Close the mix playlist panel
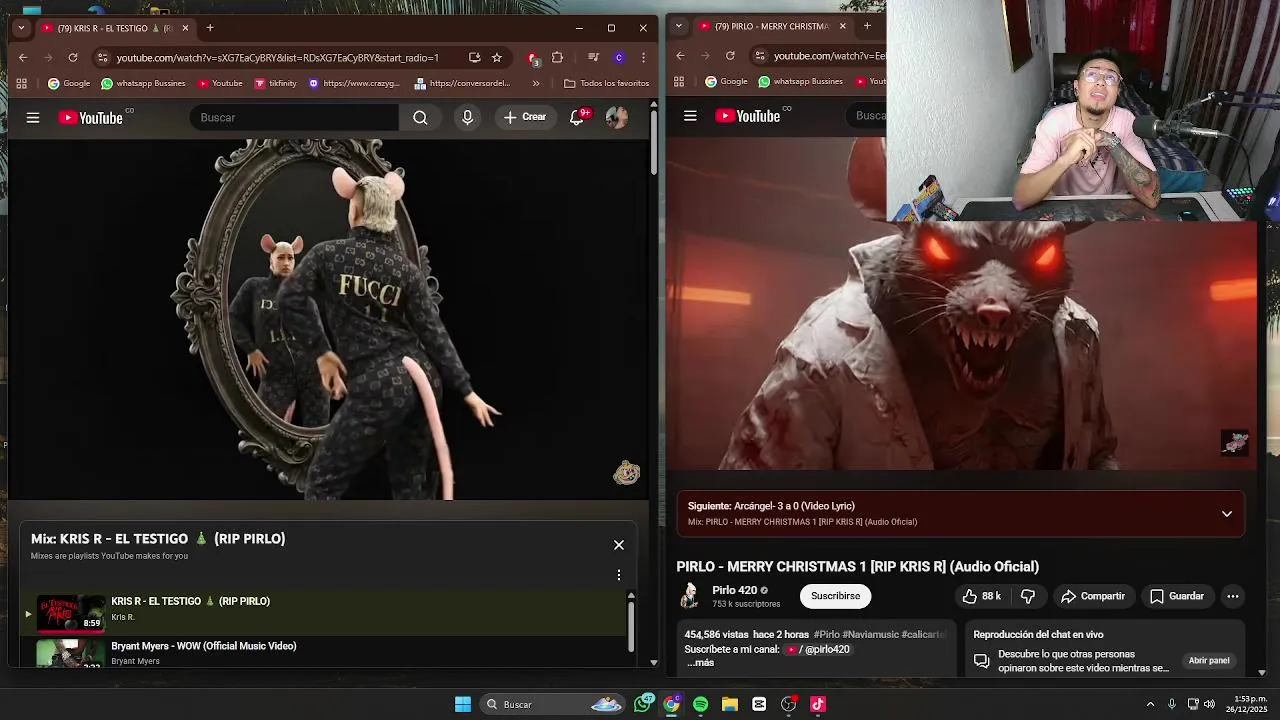 pyautogui.click(x=619, y=545)
